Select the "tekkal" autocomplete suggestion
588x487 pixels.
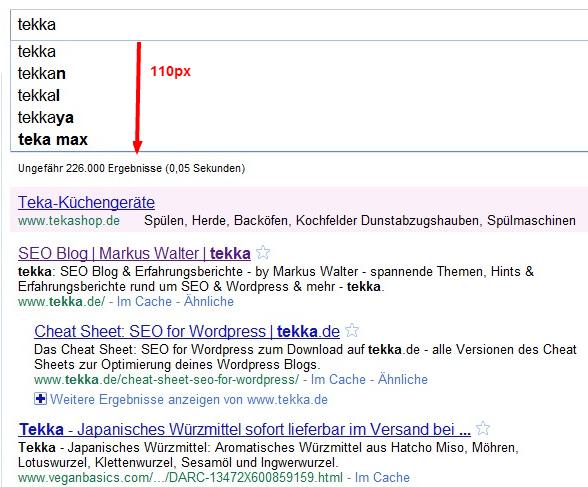299,95
